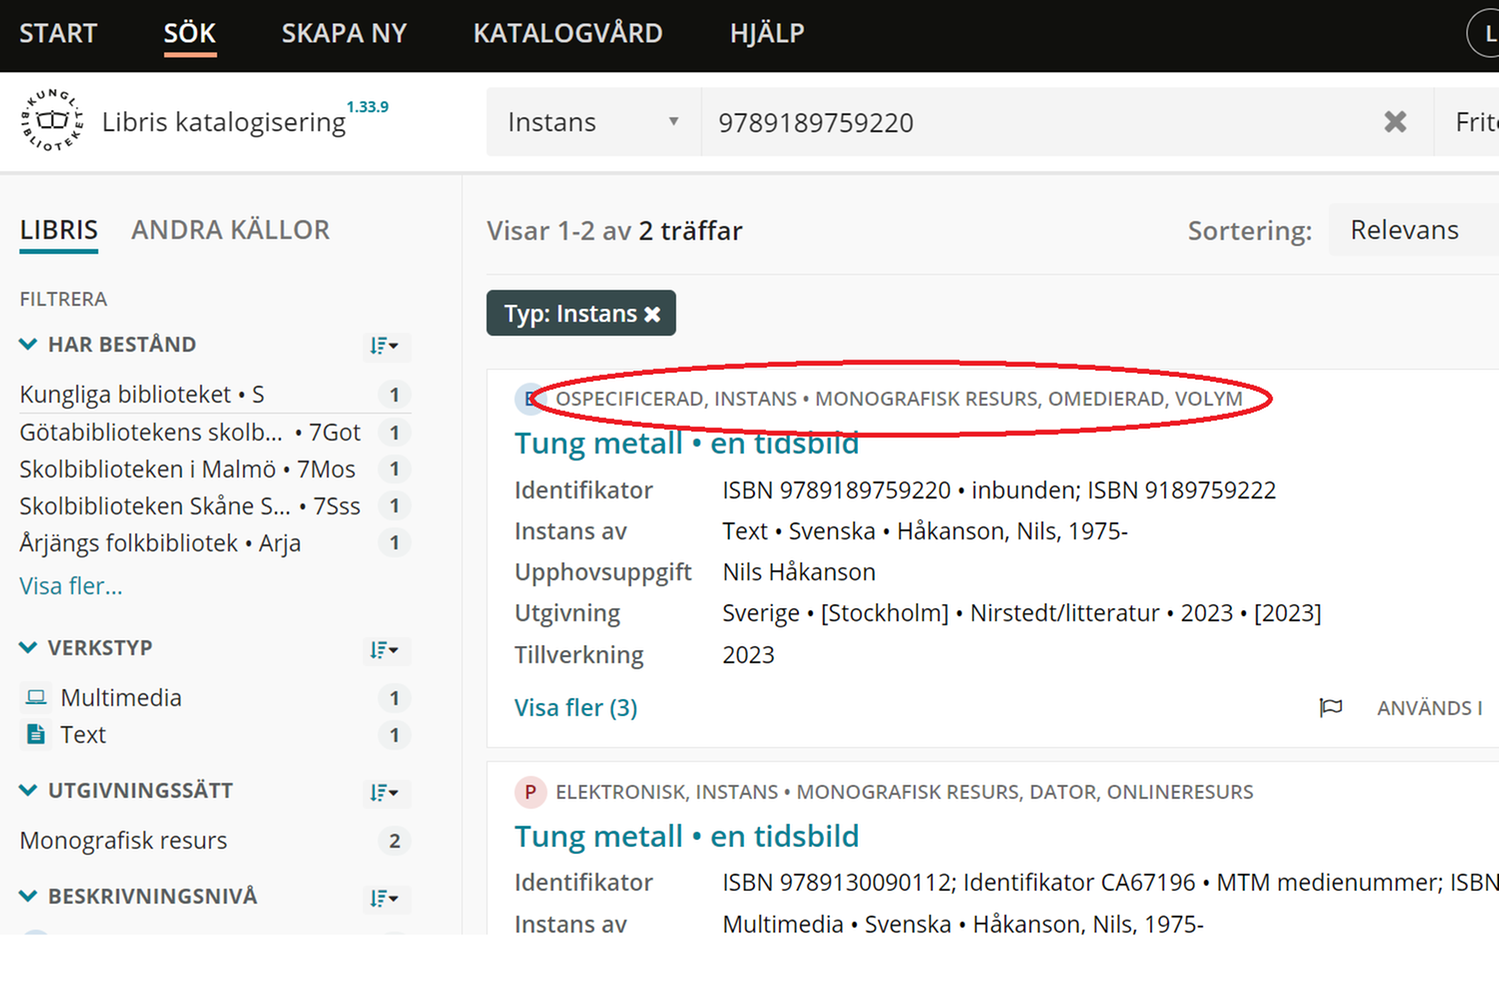Collapse the Verkstyp filter section
Viewport: 1499px width, 999px height.
[28, 648]
